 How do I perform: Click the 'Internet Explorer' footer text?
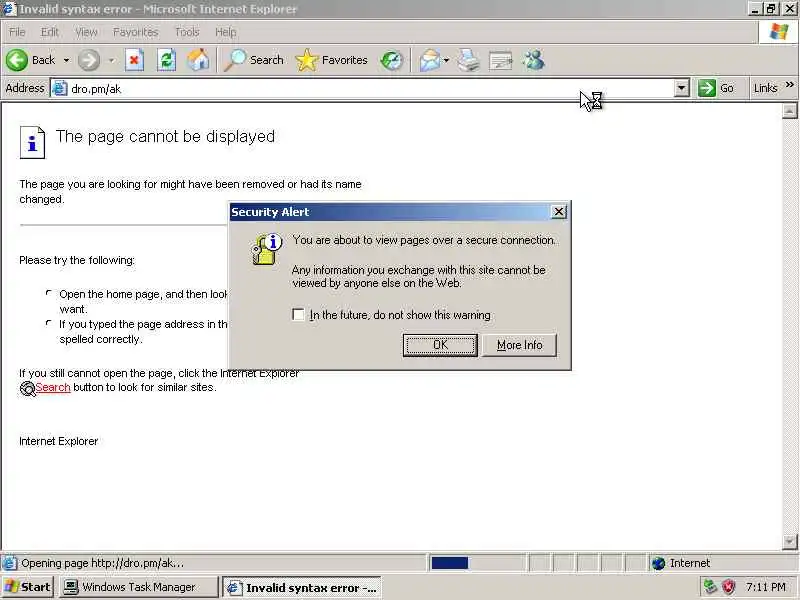[x=58, y=441]
